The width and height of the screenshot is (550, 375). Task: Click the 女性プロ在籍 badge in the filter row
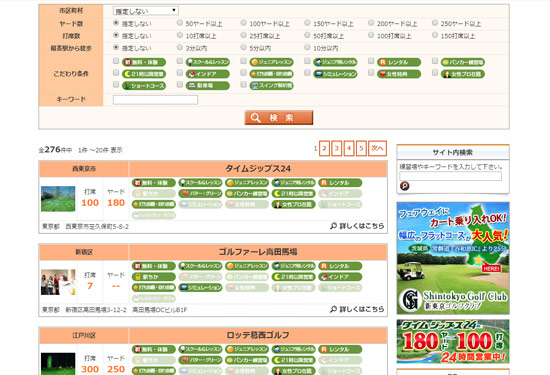pyautogui.click(x=463, y=74)
